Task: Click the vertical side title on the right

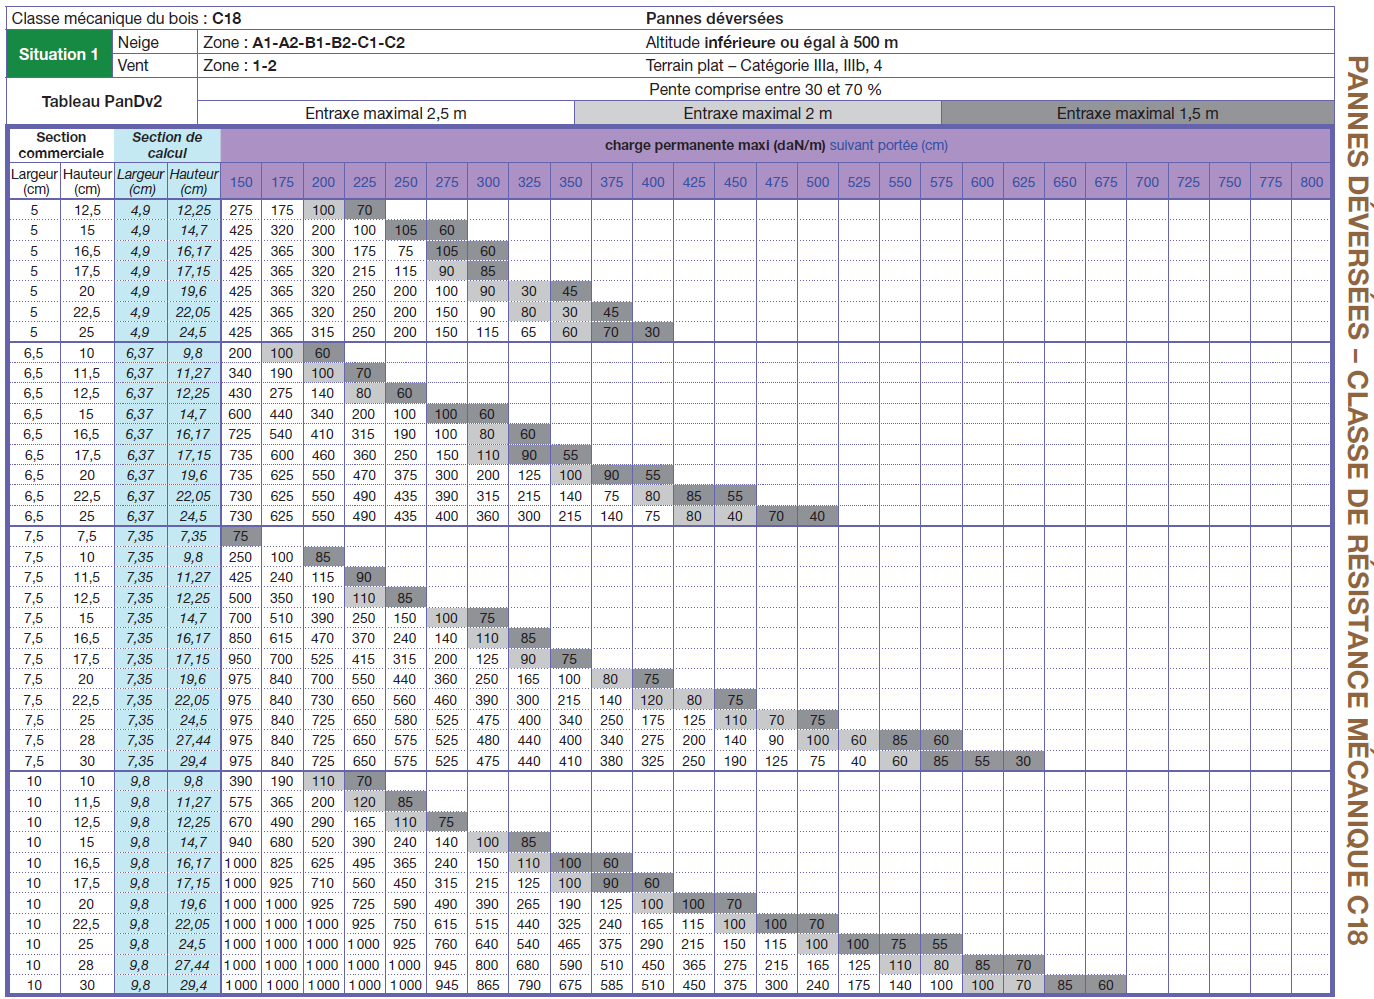Action: (1355, 500)
